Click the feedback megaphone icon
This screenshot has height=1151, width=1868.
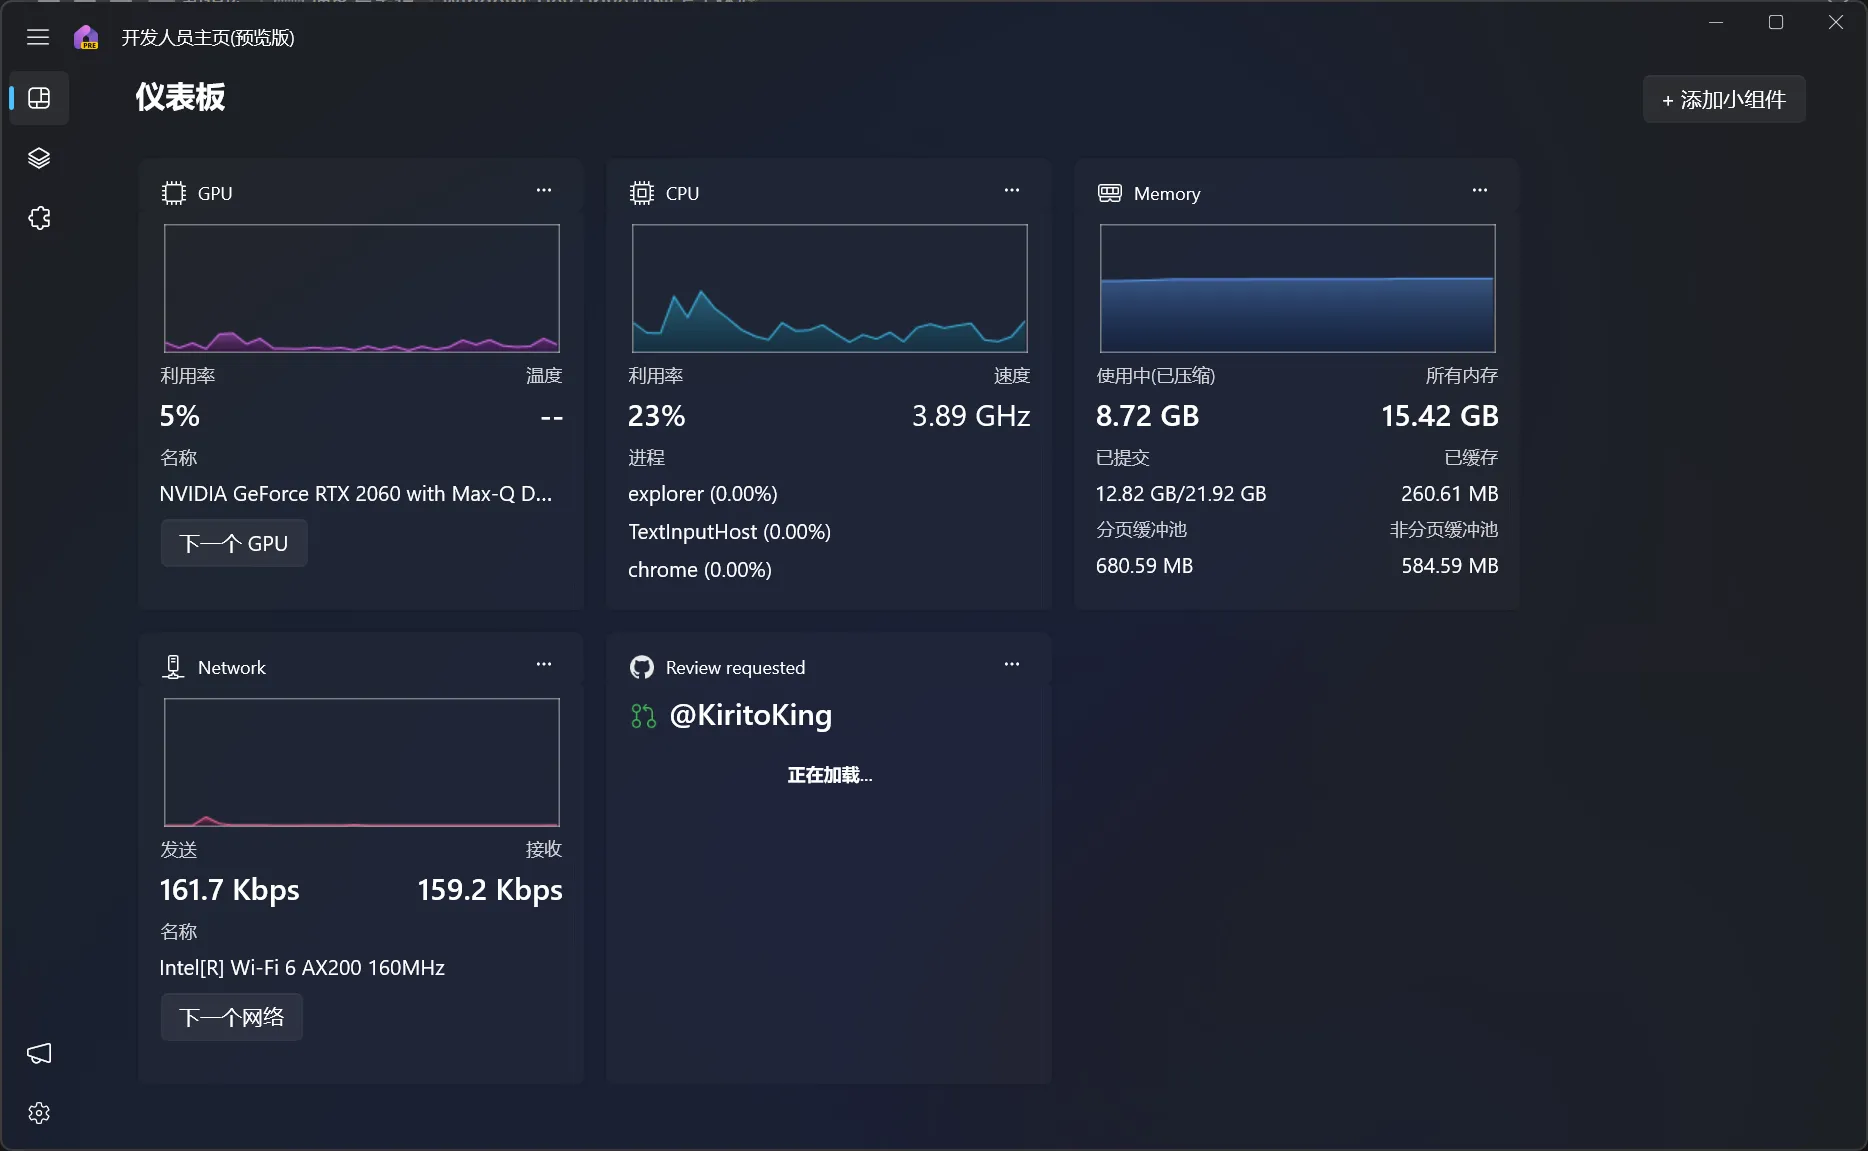(39, 1053)
